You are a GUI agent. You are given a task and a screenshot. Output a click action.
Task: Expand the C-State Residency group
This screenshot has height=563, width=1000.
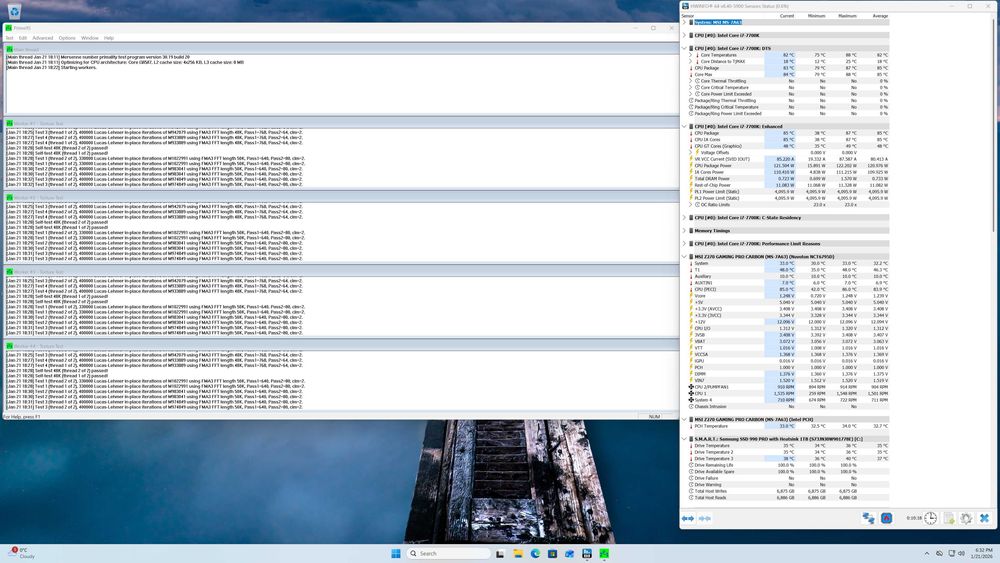point(684,218)
